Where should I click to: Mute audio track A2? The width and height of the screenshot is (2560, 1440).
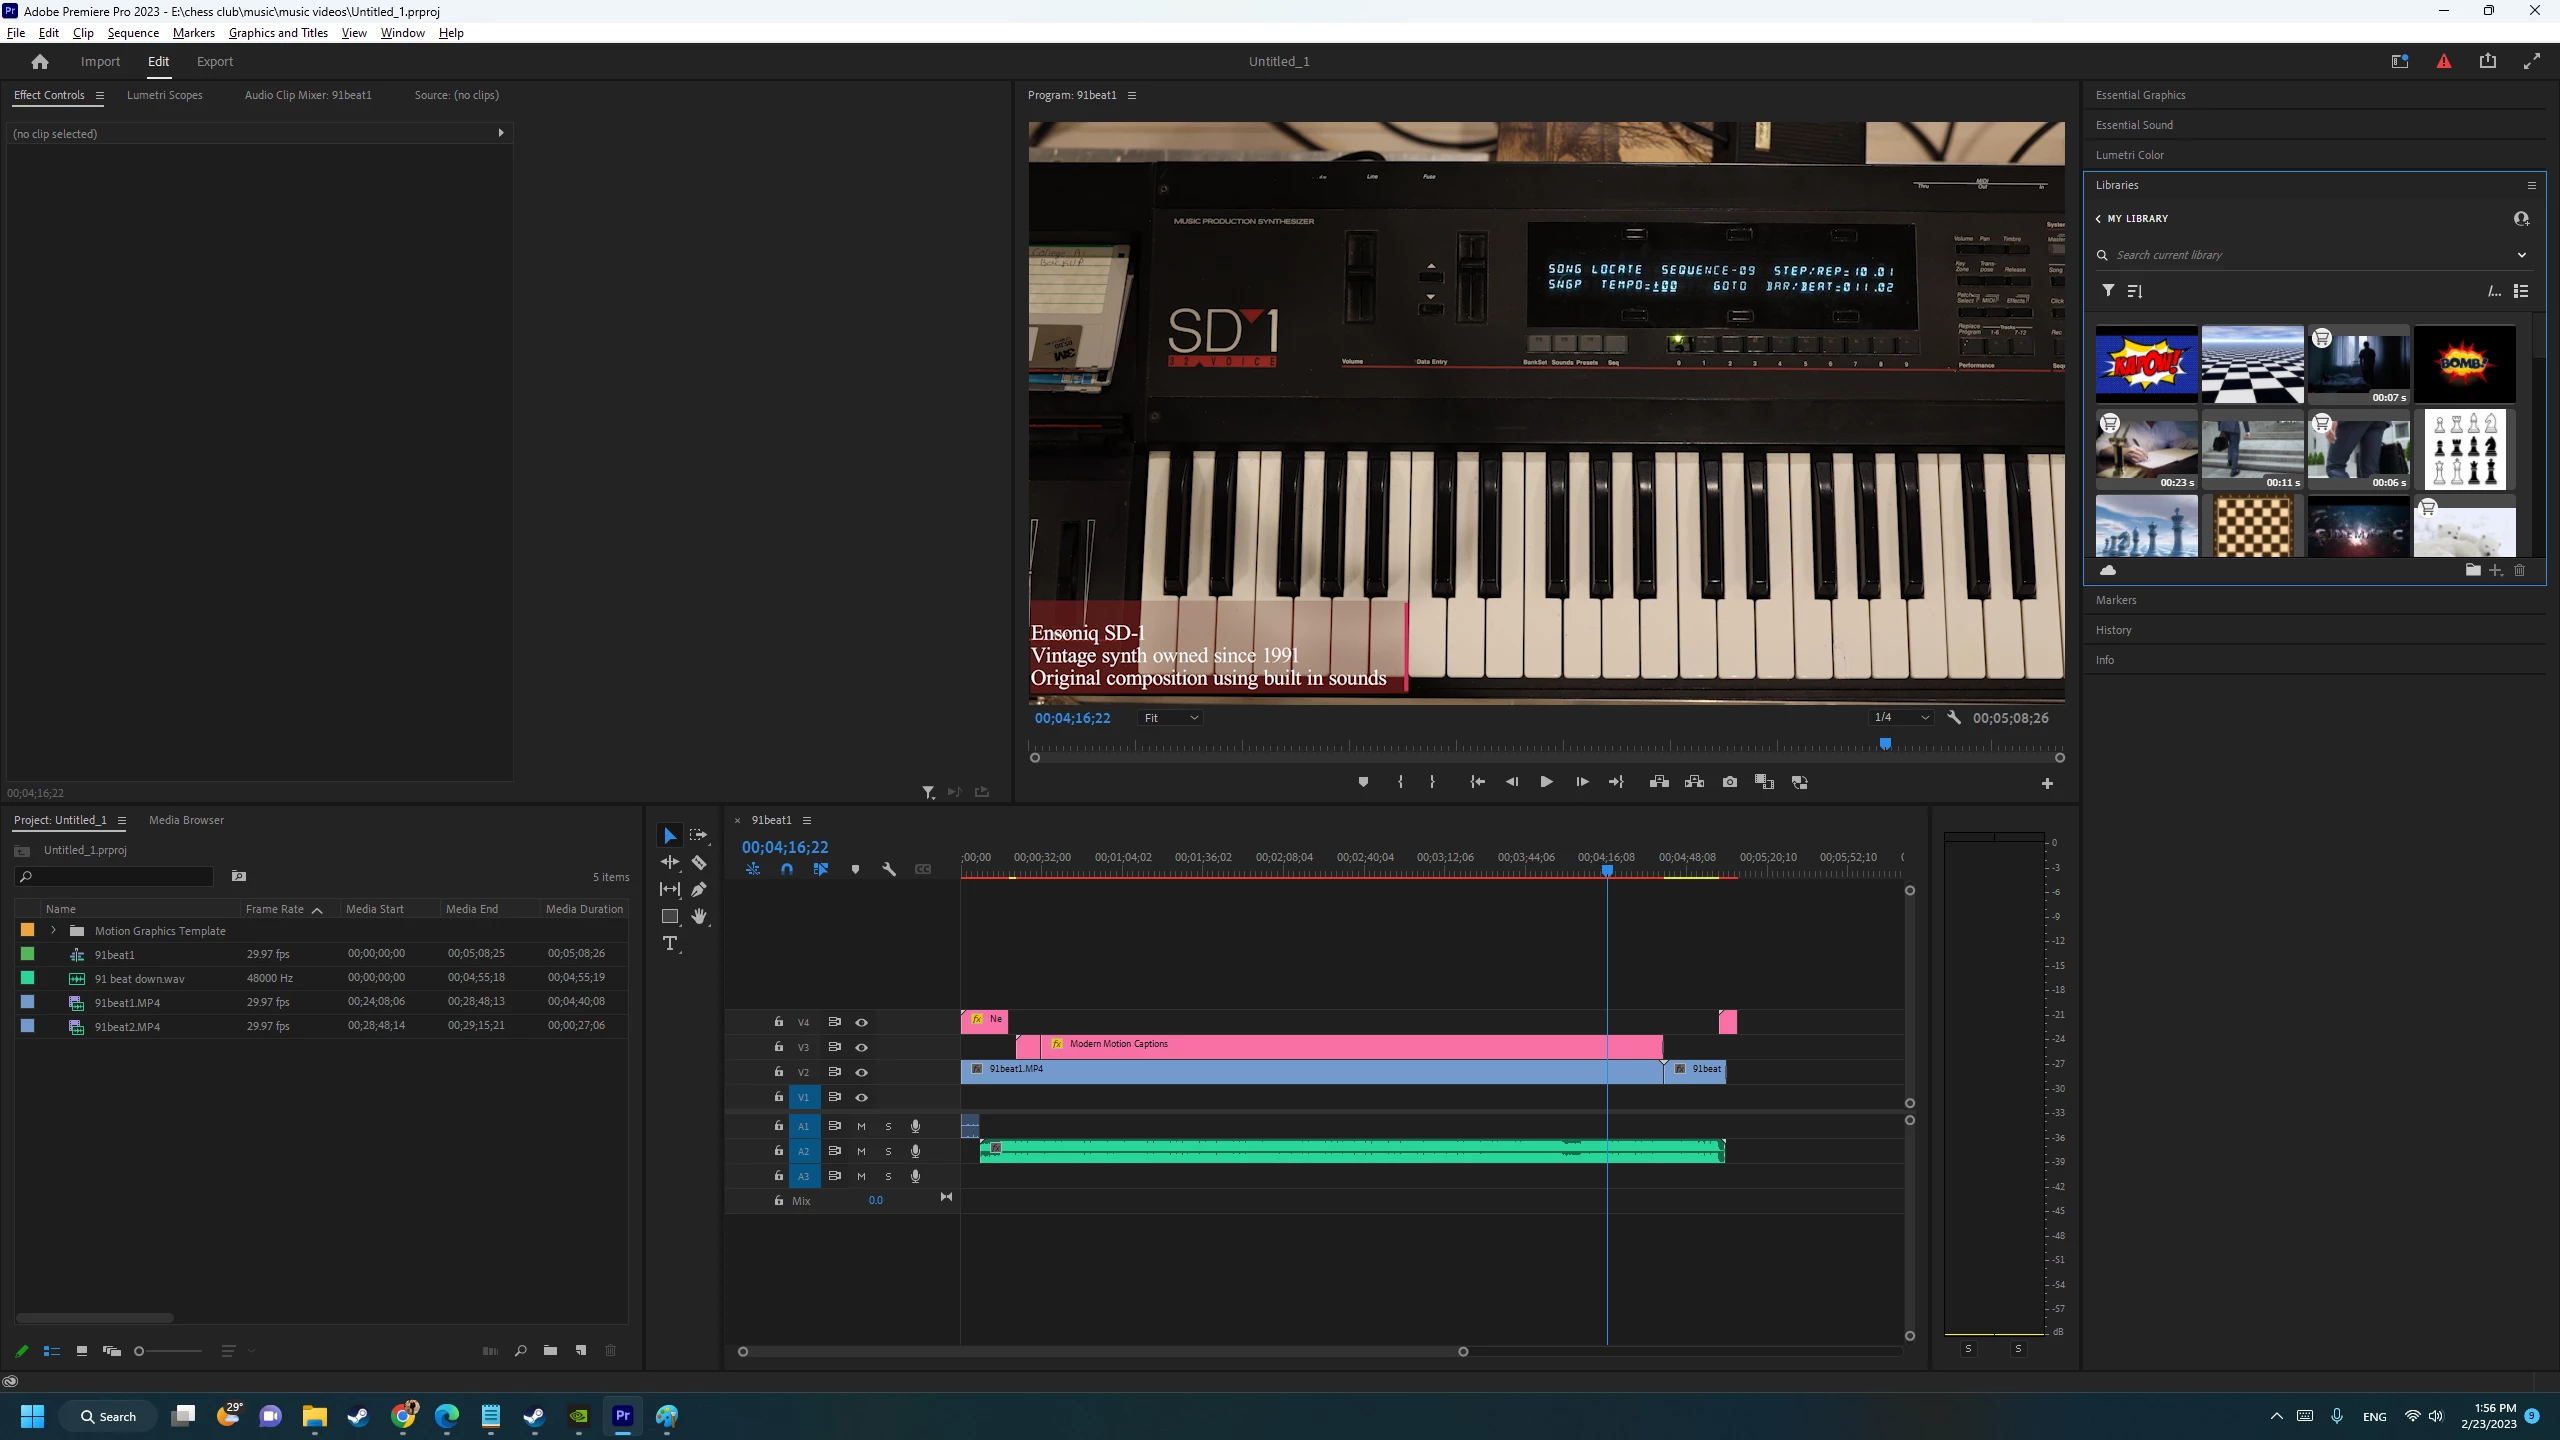tap(861, 1151)
